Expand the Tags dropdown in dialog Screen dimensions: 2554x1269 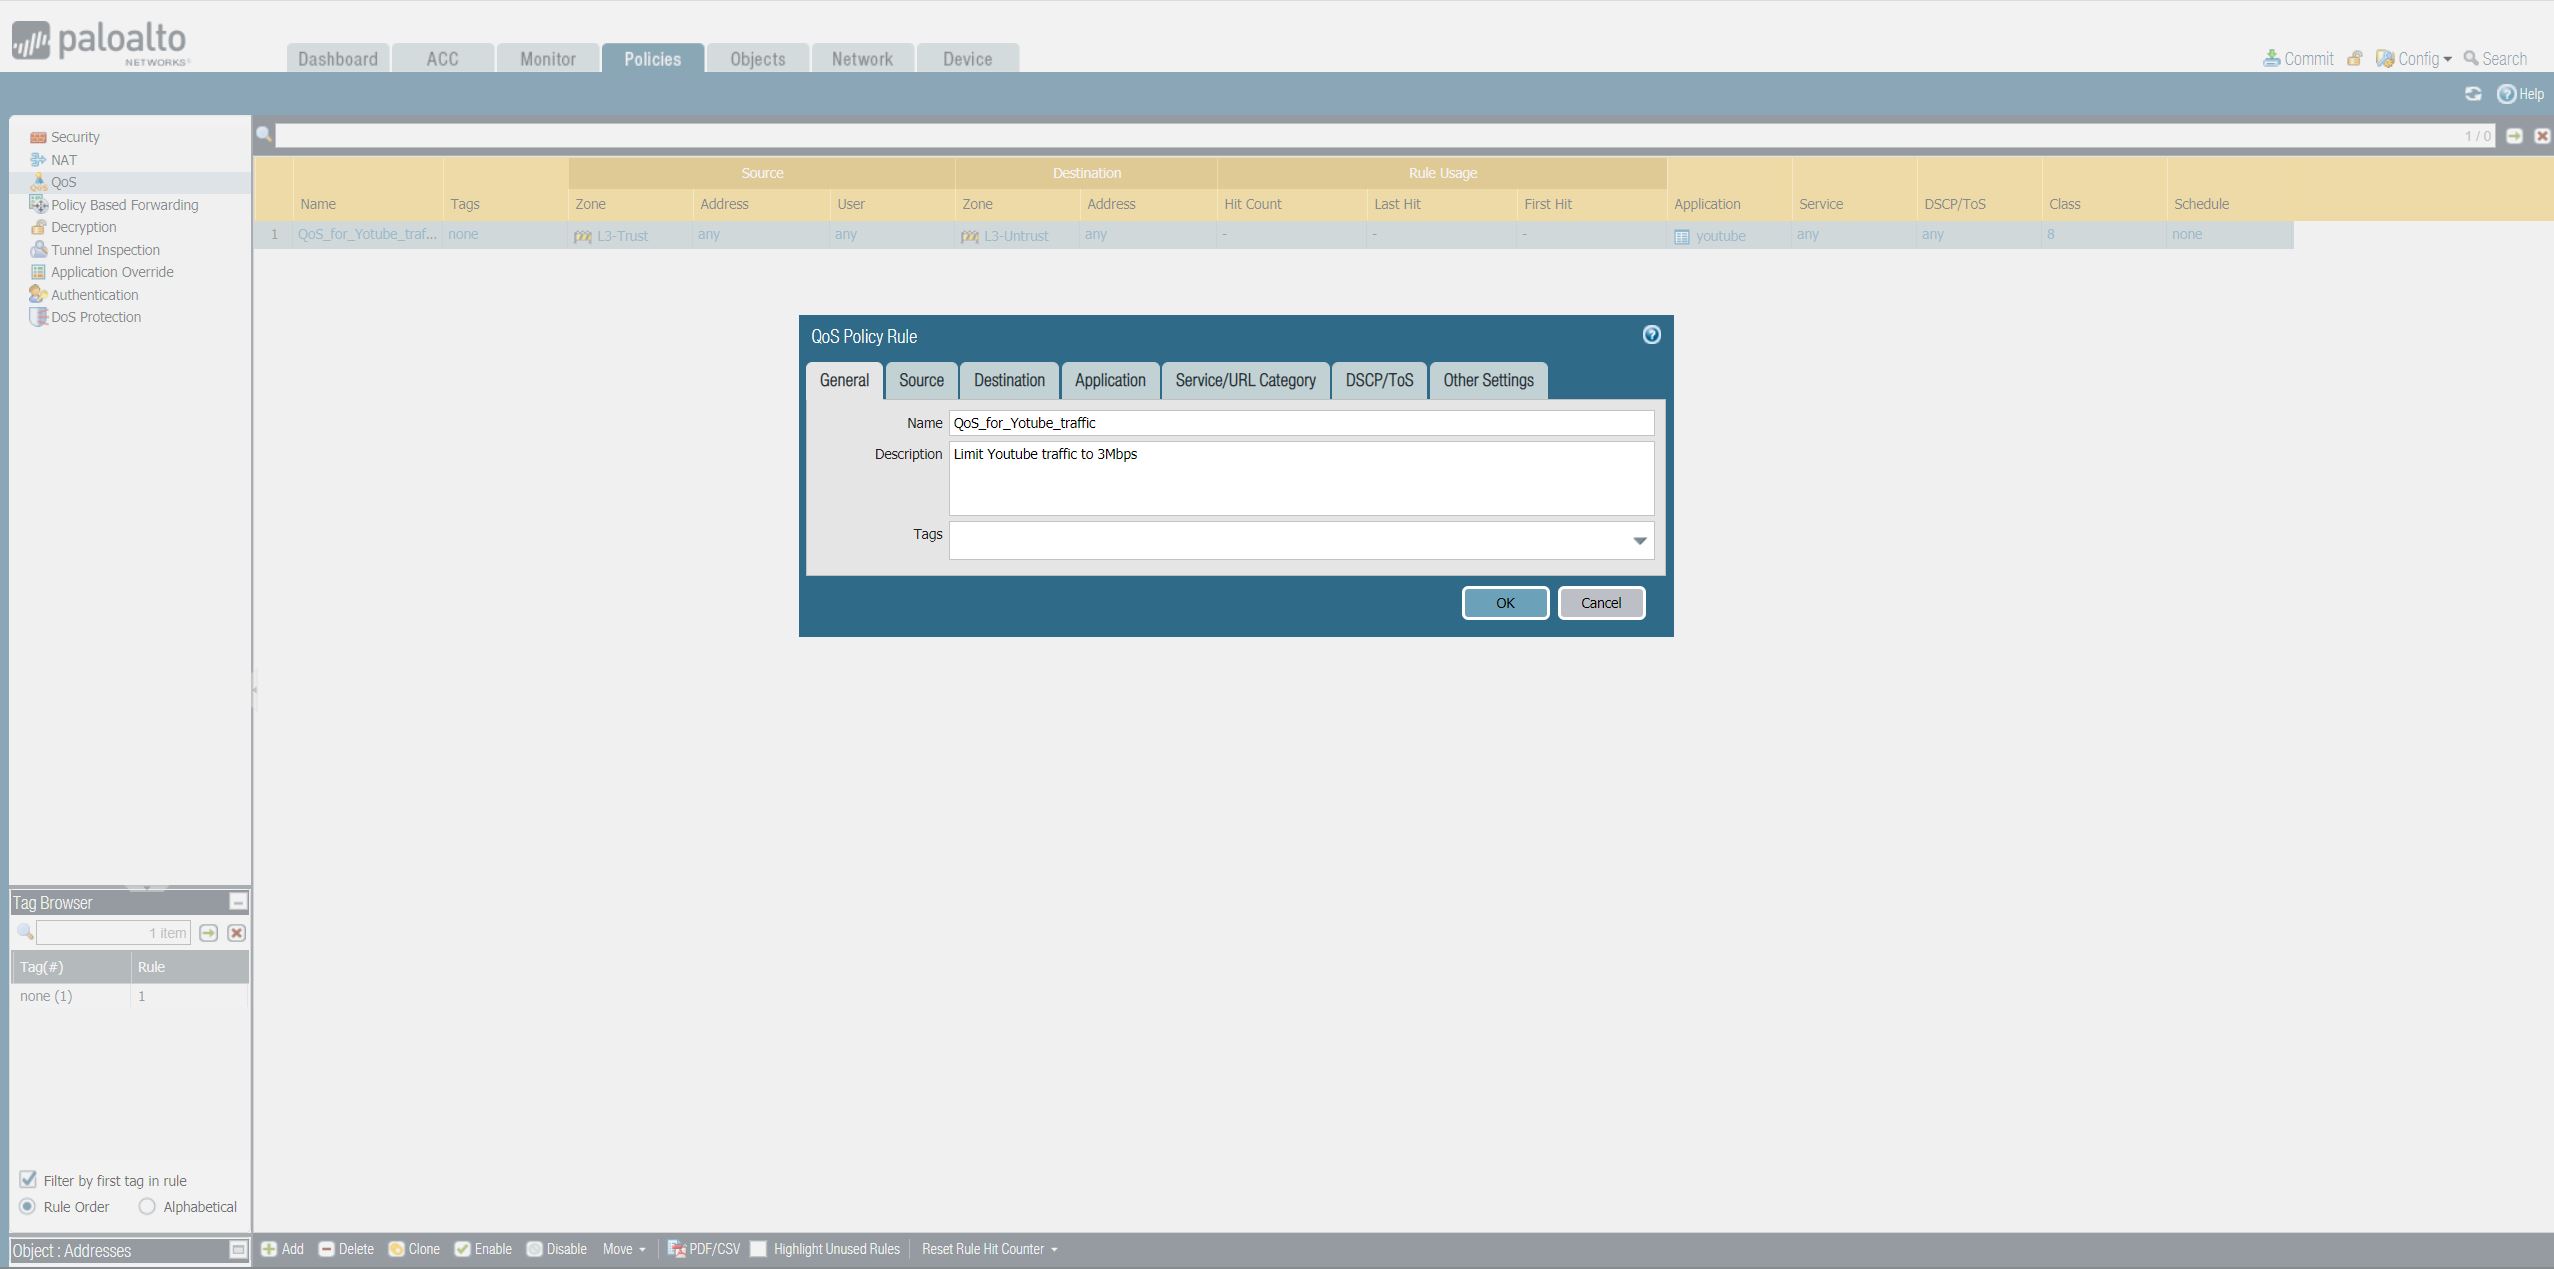[x=1640, y=541]
